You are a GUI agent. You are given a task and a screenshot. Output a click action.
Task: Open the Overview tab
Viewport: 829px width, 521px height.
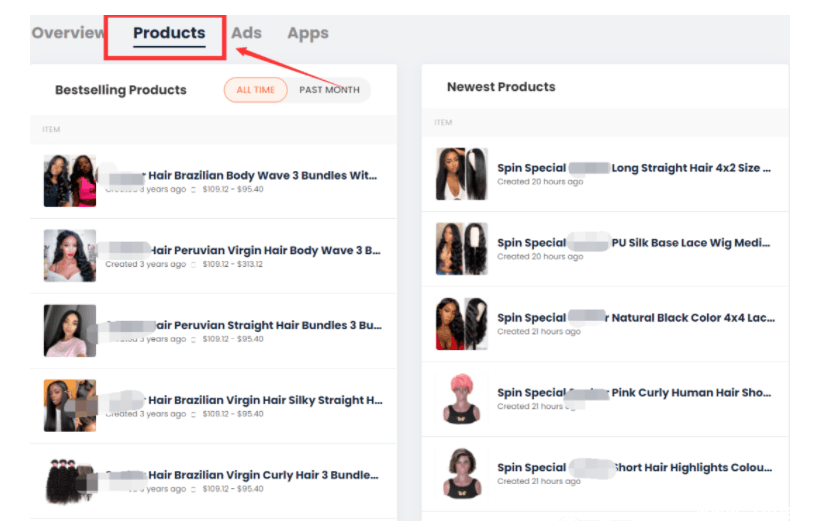(x=68, y=33)
